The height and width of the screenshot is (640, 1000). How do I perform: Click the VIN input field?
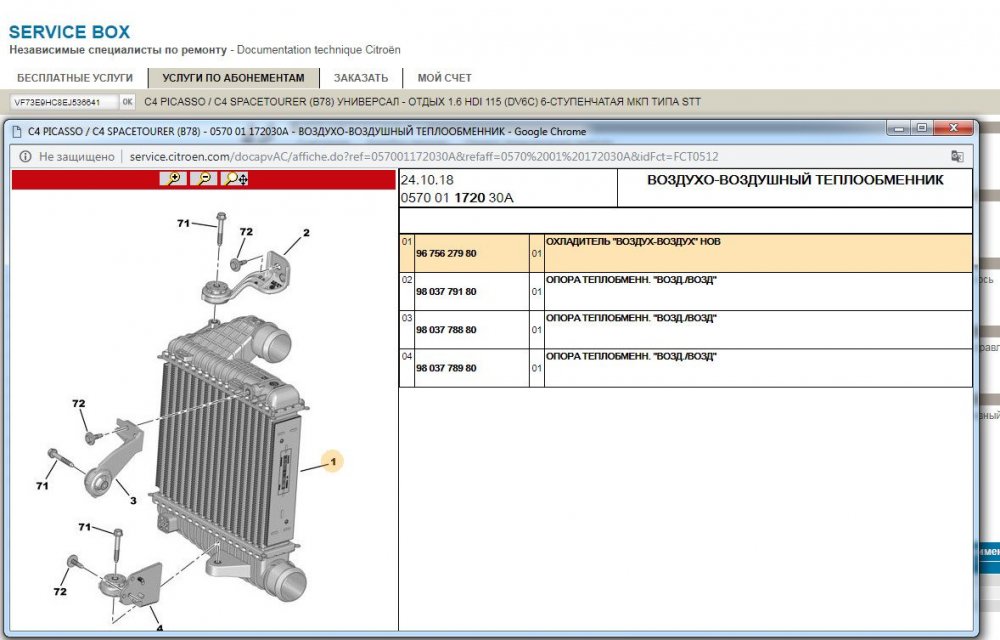pyautogui.click(x=64, y=102)
